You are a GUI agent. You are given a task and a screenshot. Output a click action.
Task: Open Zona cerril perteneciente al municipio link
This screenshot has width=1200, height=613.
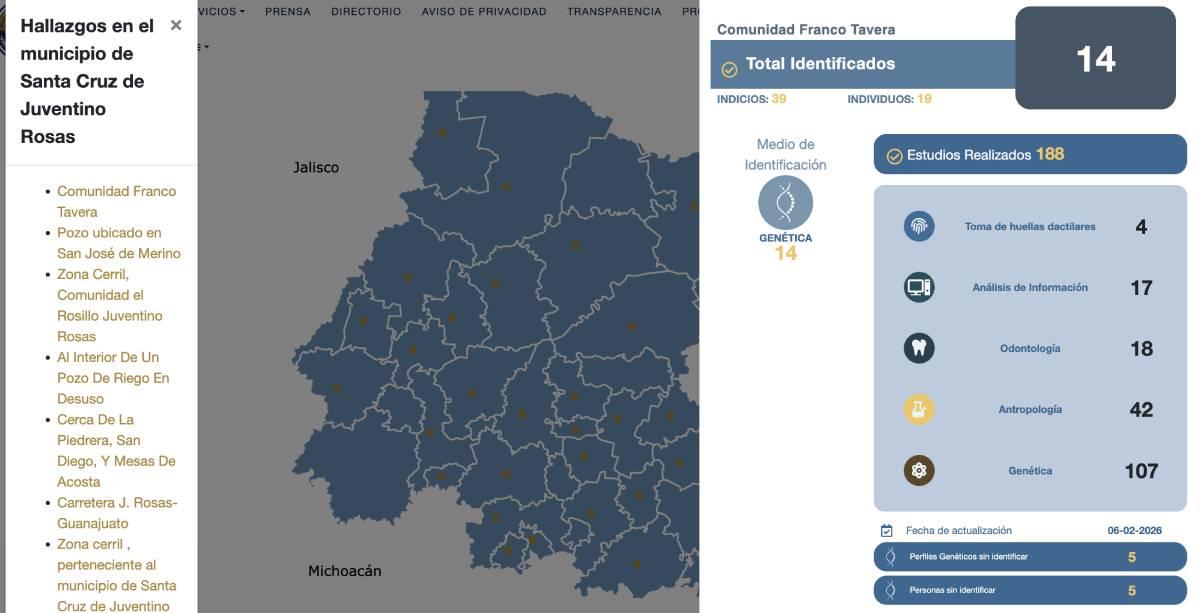pyautogui.click(x=116, y=575)
